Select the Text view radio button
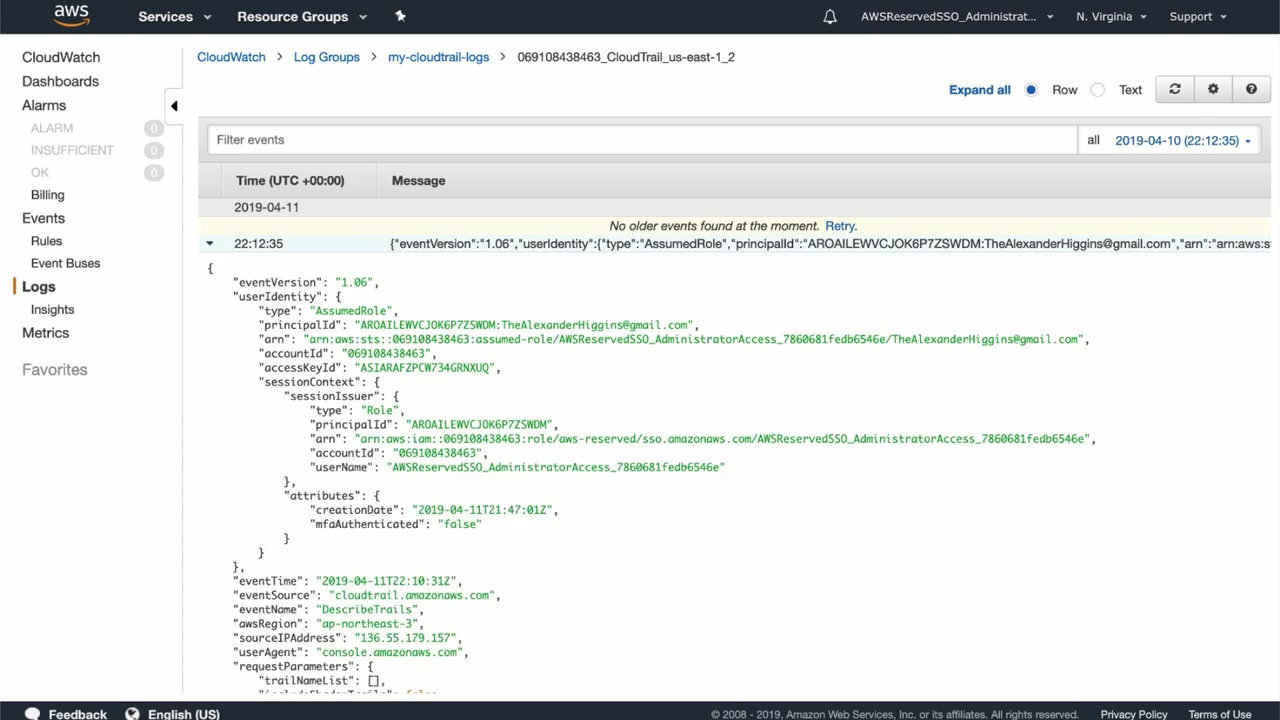 1098,90
